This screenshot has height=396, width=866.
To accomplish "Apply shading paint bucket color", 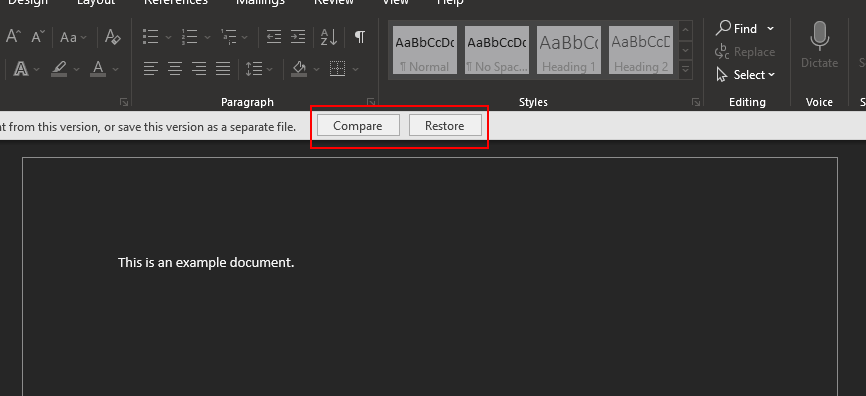I will click(299, 69).
